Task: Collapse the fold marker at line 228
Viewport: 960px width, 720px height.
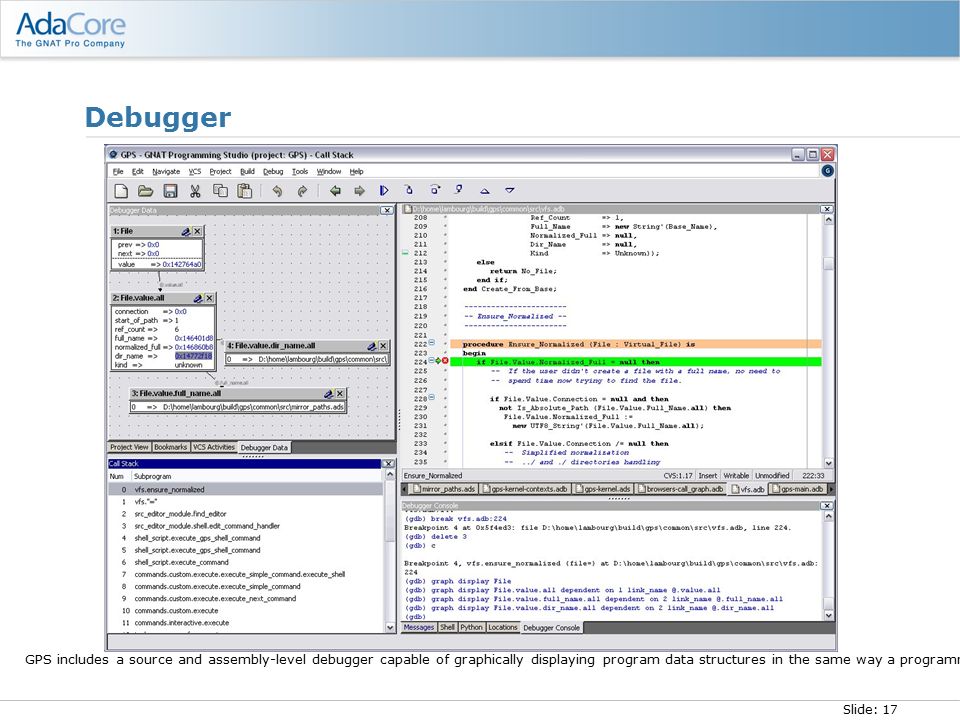Action: (x=431, y=397)
